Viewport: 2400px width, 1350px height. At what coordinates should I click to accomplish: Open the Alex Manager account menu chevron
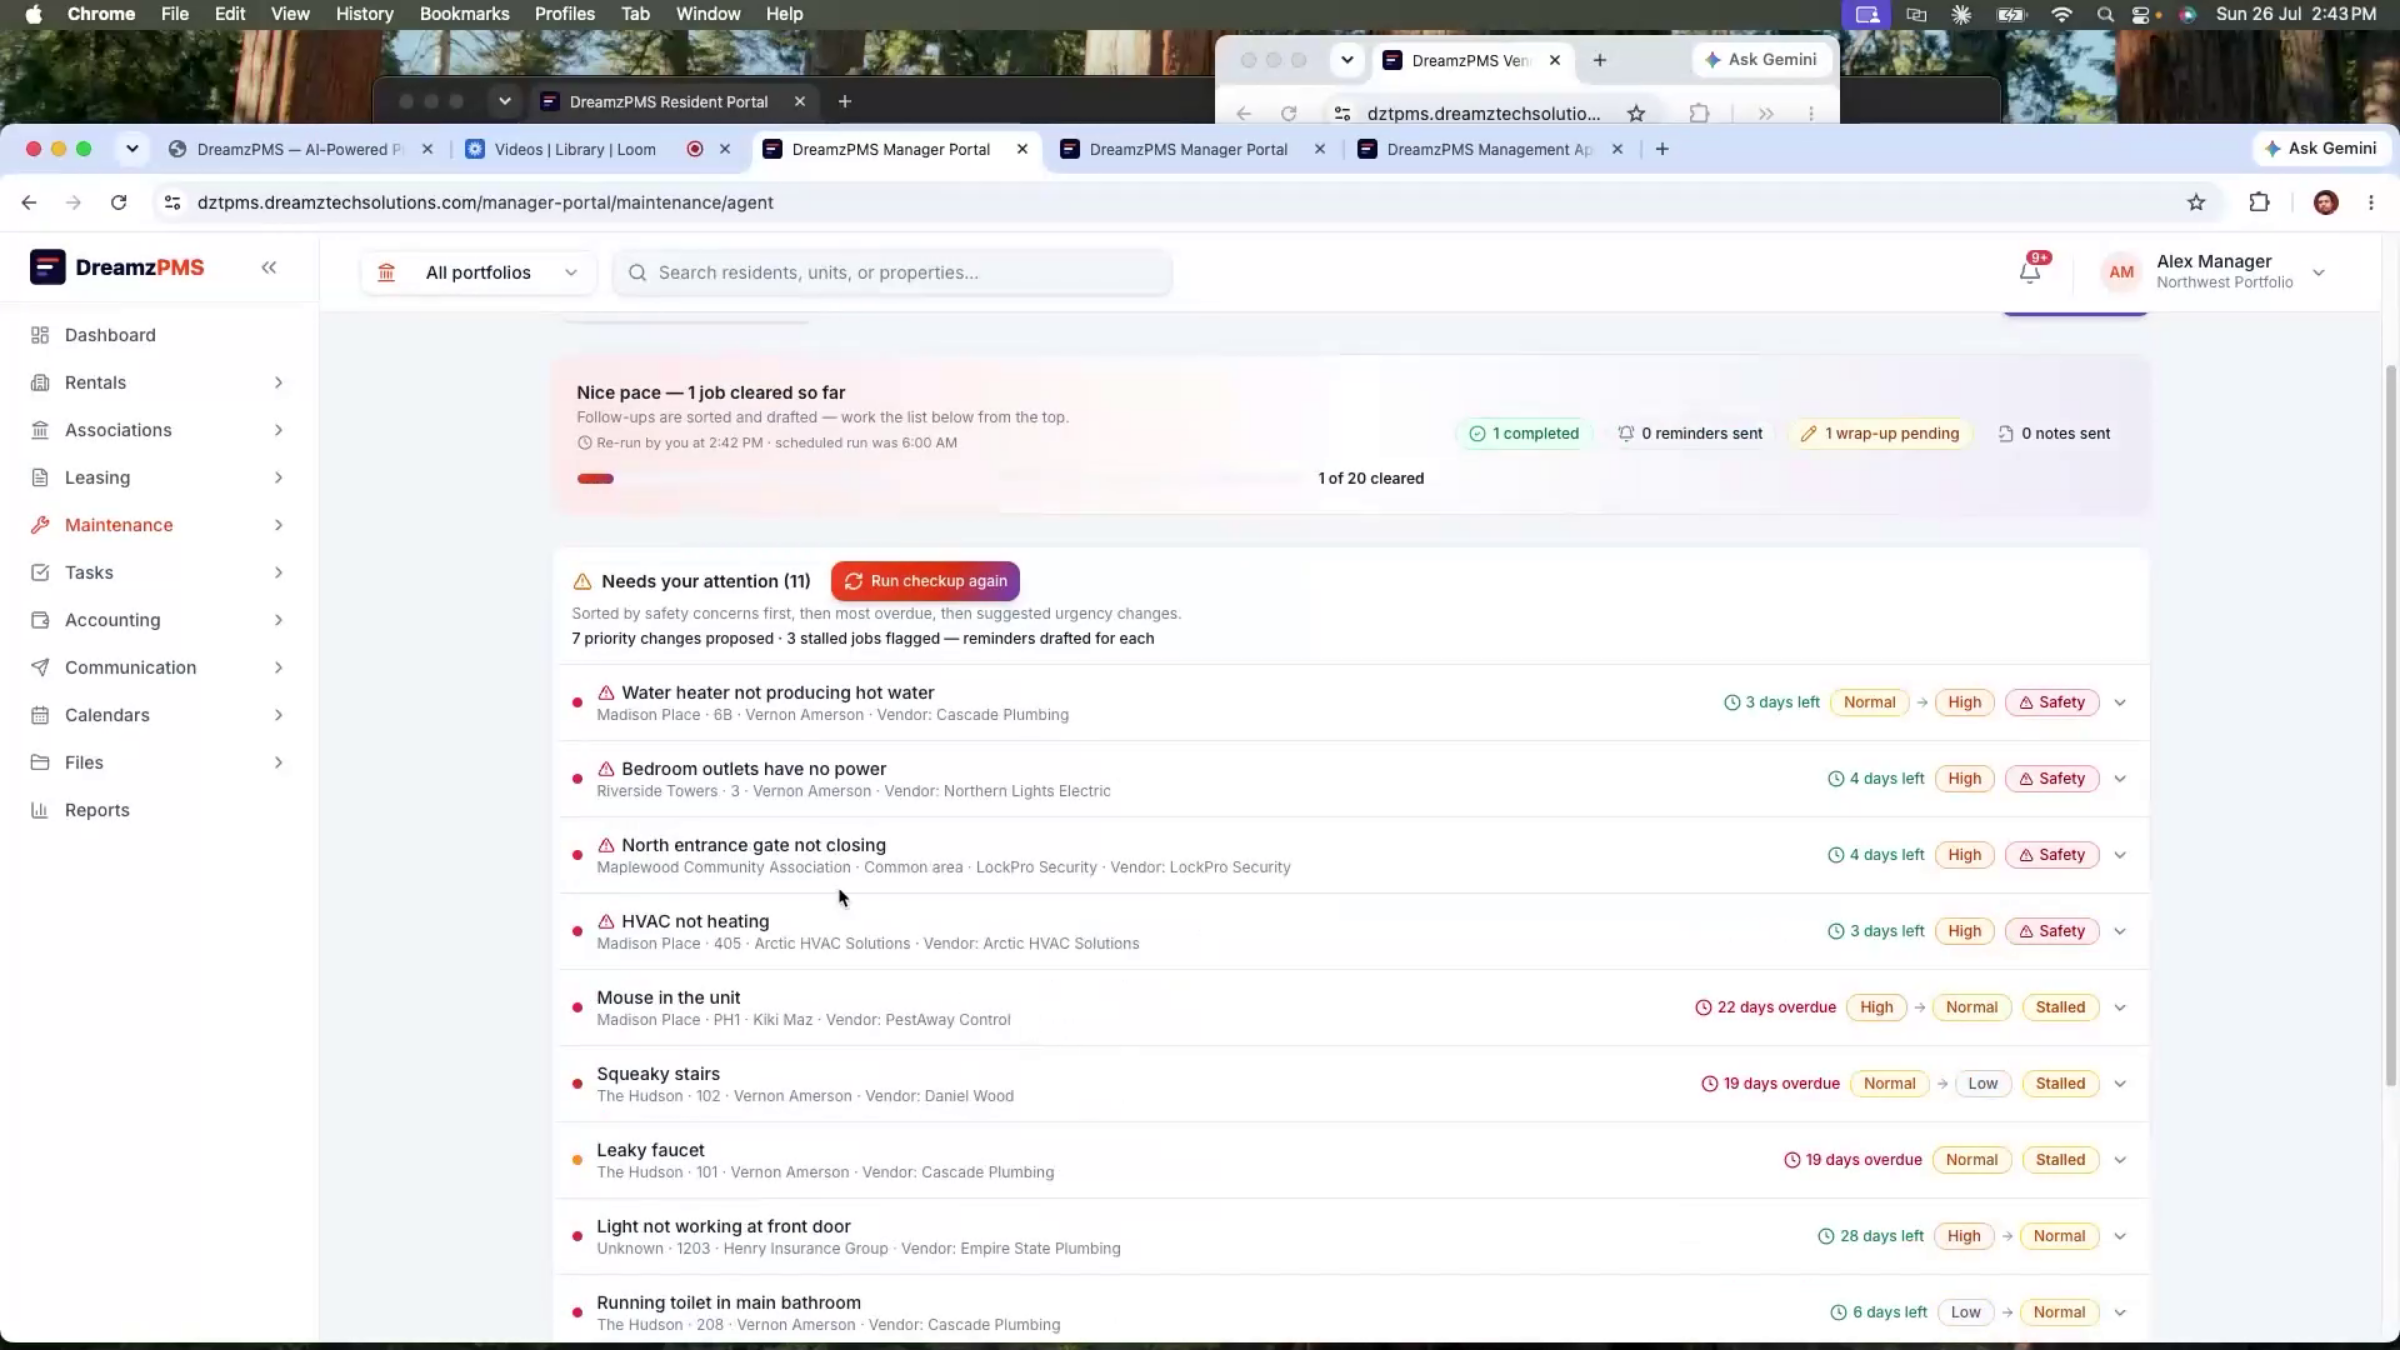pyautogui.click(x=2319, y=272)
